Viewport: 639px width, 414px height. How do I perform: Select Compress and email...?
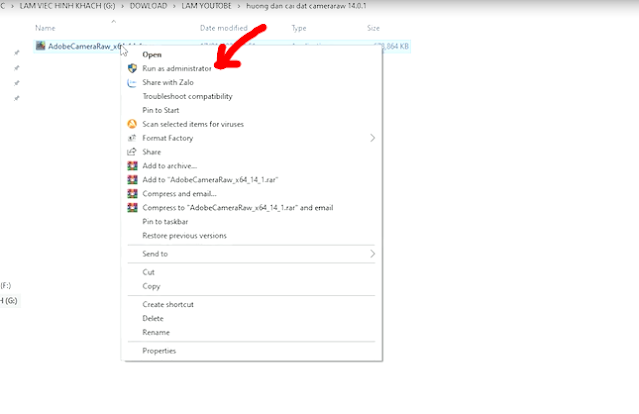(x=179, y=194)
